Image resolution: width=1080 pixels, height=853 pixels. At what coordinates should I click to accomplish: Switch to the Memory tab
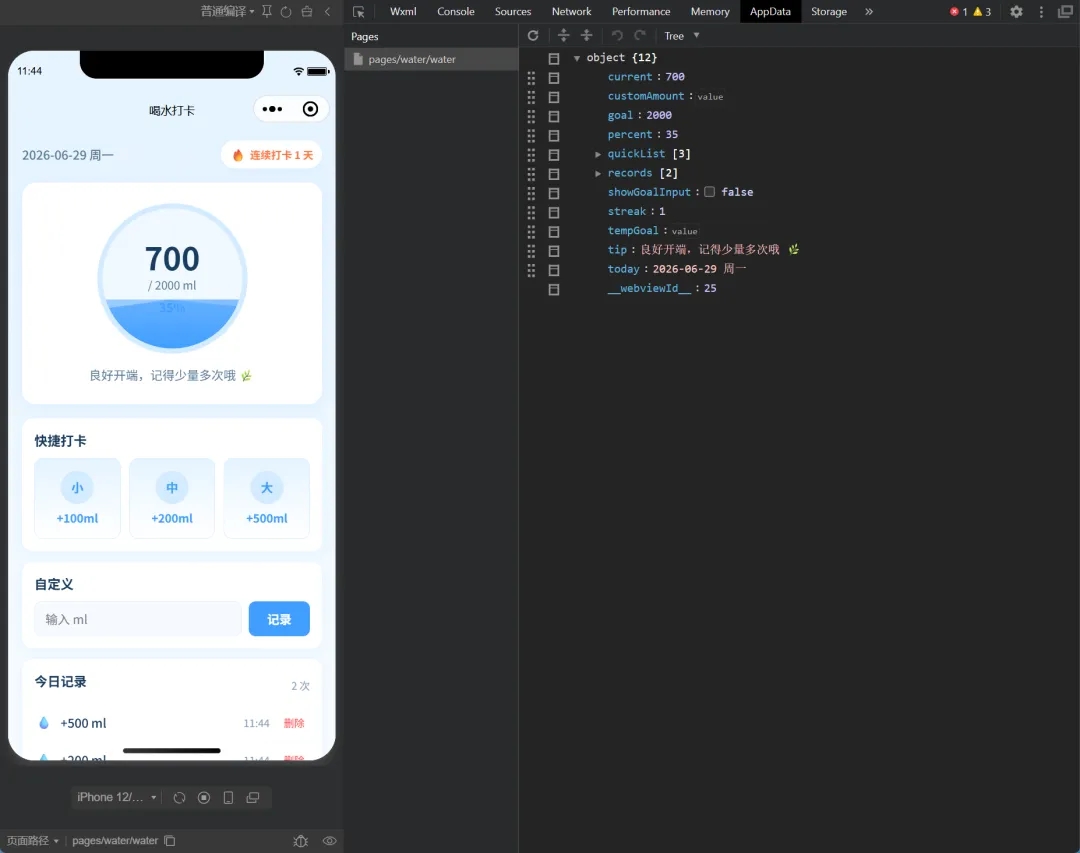(710, 12)
